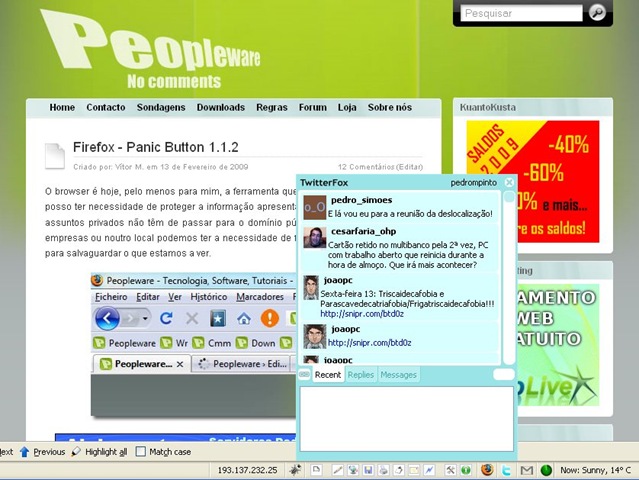Click the Firefox logo icon in status bar

pyautogui.click(x=487, y=470)
